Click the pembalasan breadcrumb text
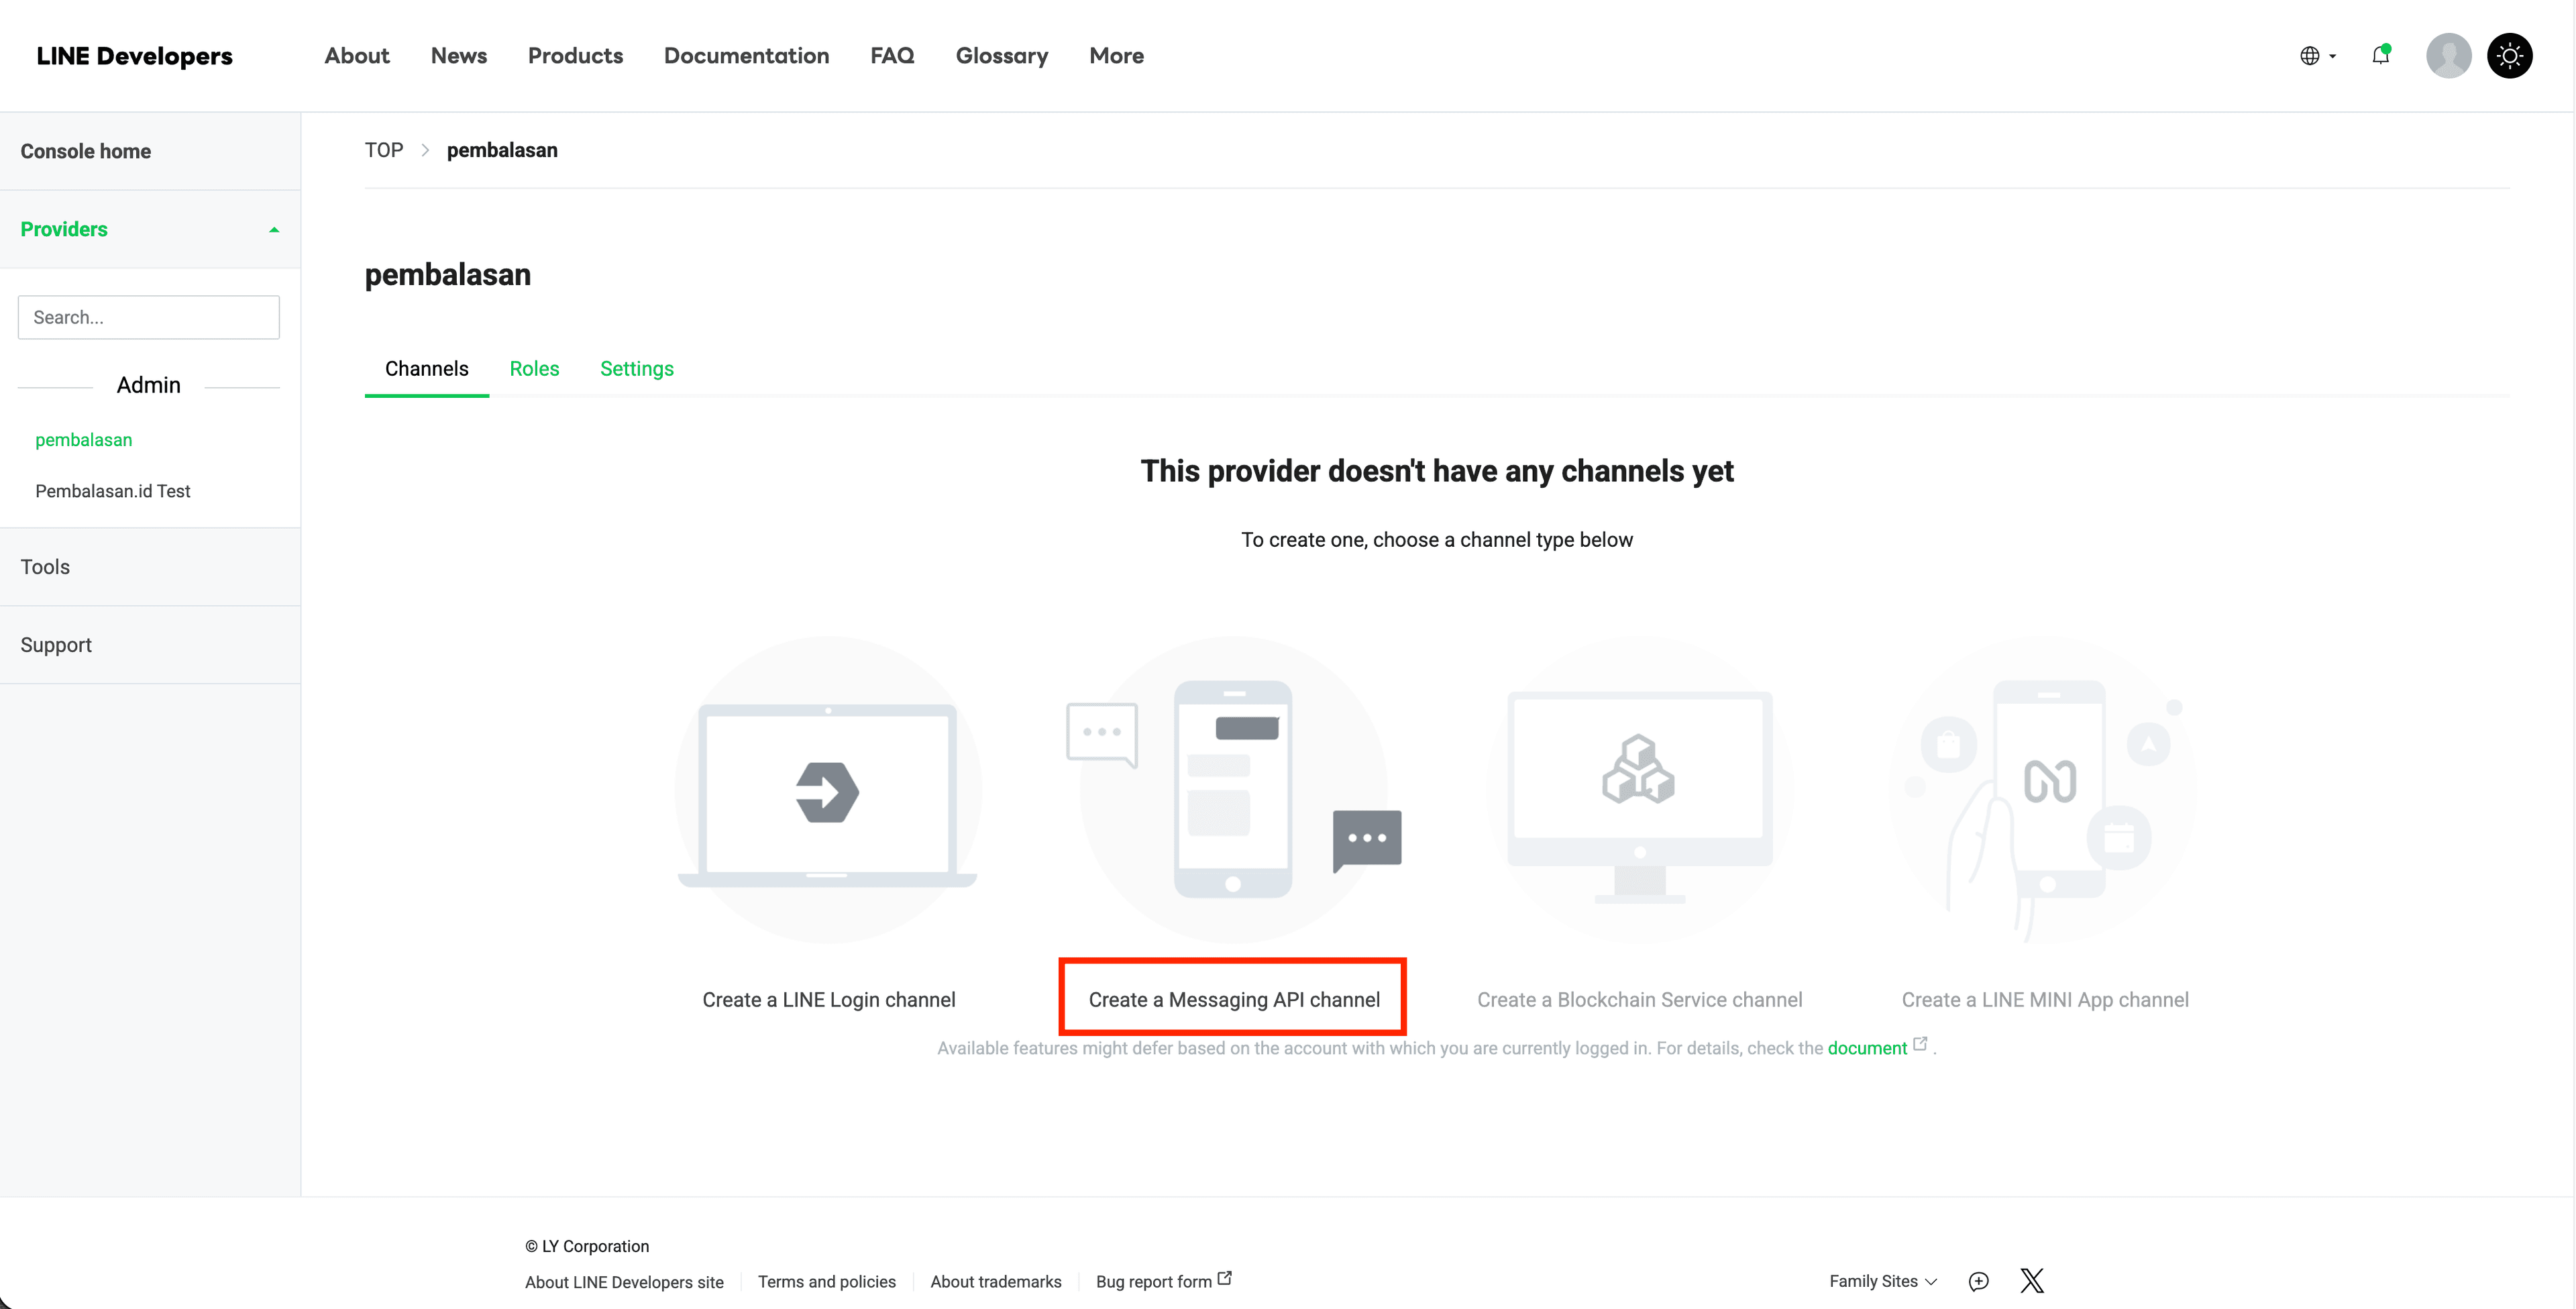 coord(502,150)
